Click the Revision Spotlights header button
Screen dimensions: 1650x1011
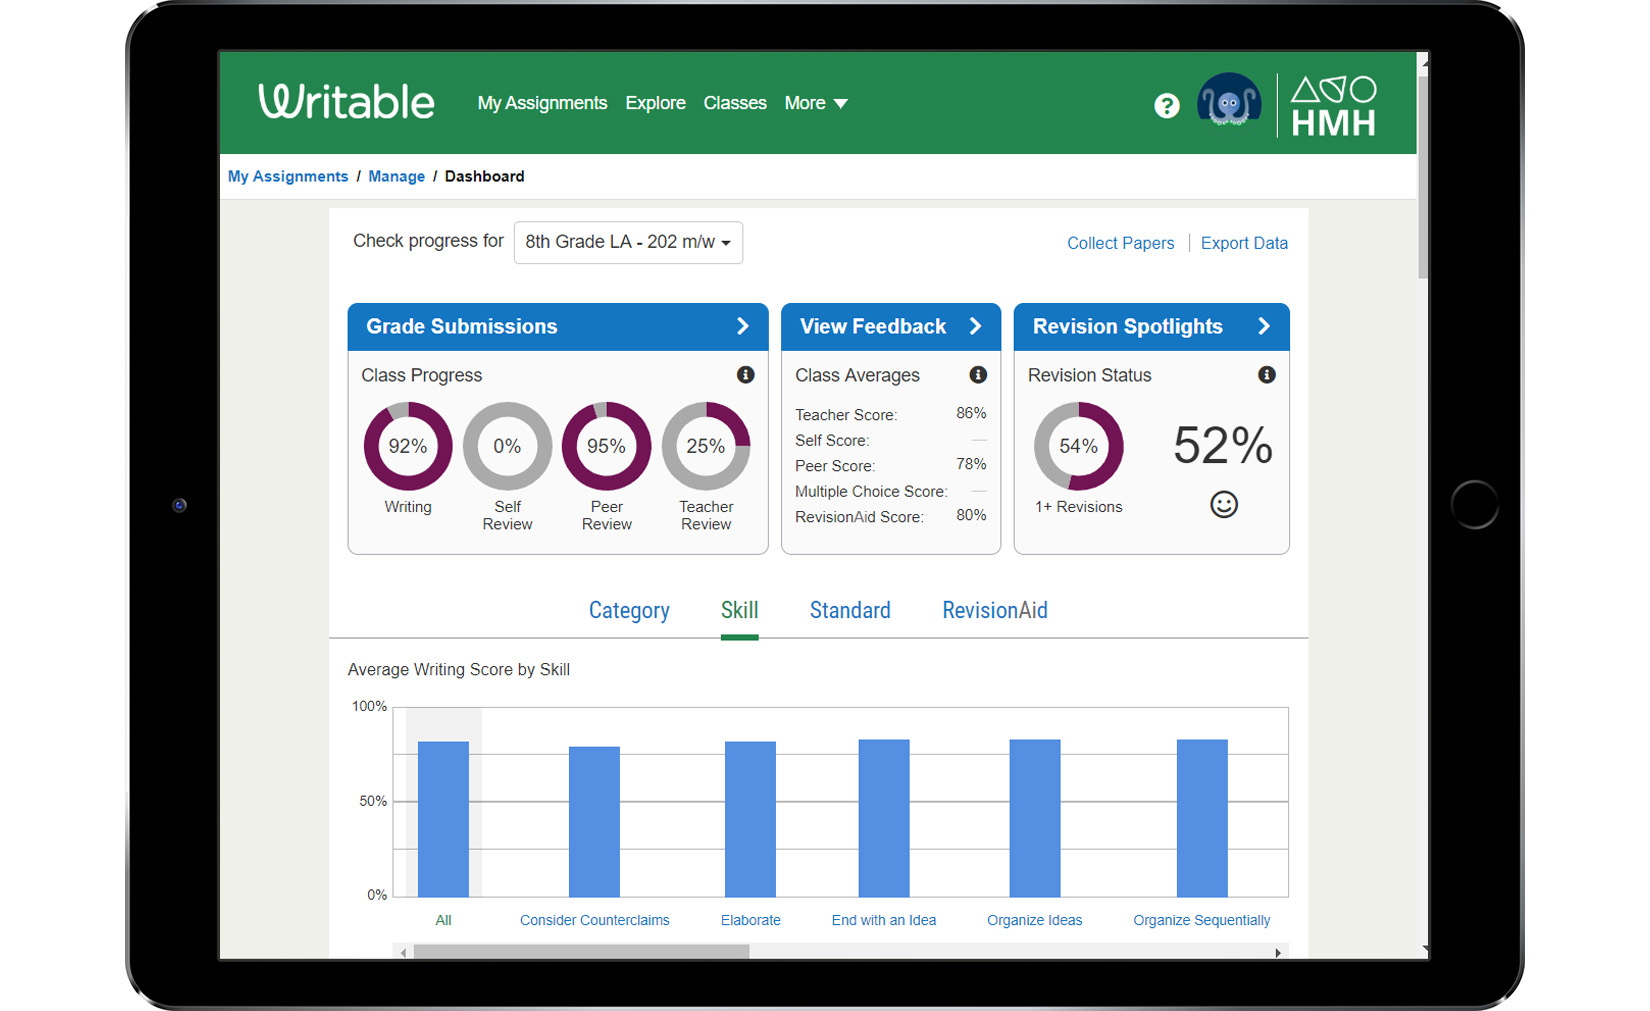click(1152, 327)
